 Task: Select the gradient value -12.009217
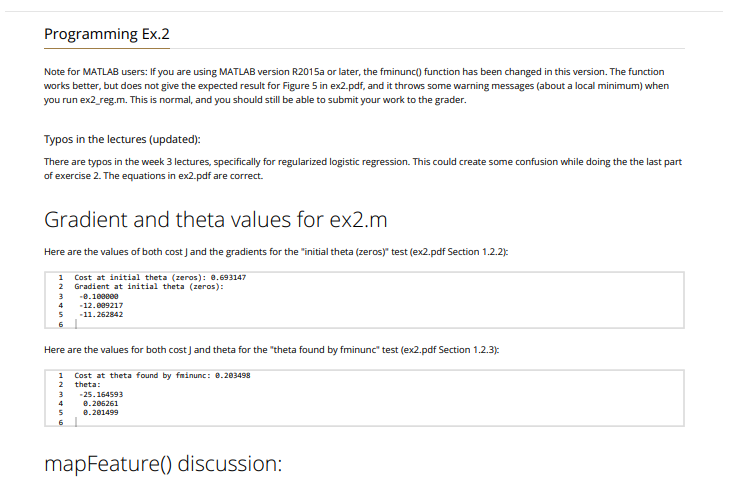(x=101, y=305)
